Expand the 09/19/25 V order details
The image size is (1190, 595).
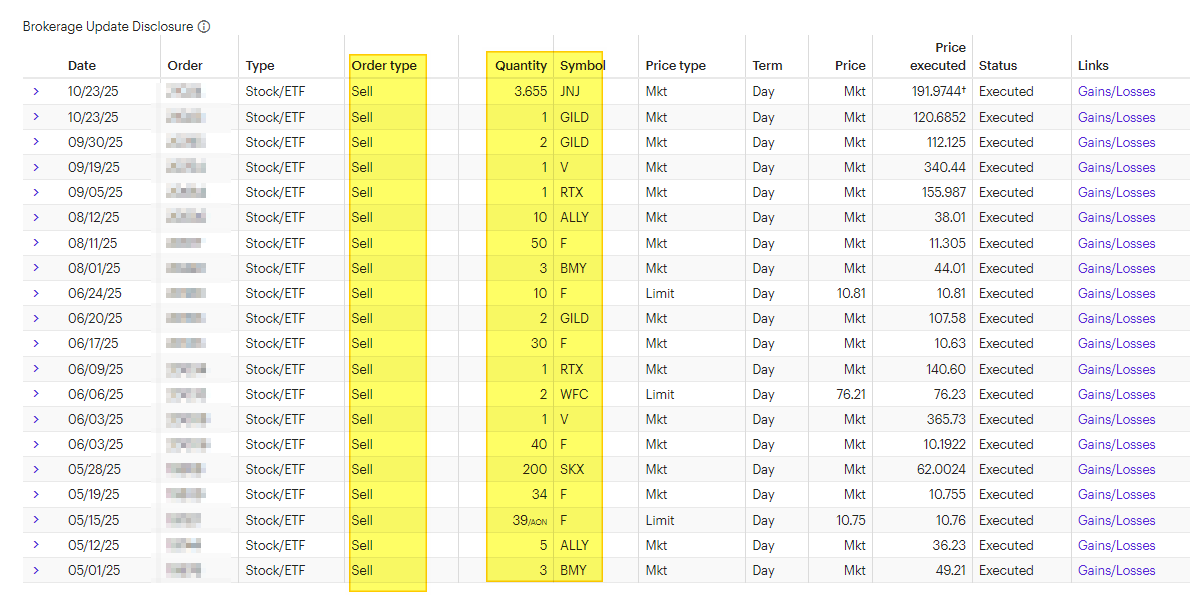coord(36,167)
